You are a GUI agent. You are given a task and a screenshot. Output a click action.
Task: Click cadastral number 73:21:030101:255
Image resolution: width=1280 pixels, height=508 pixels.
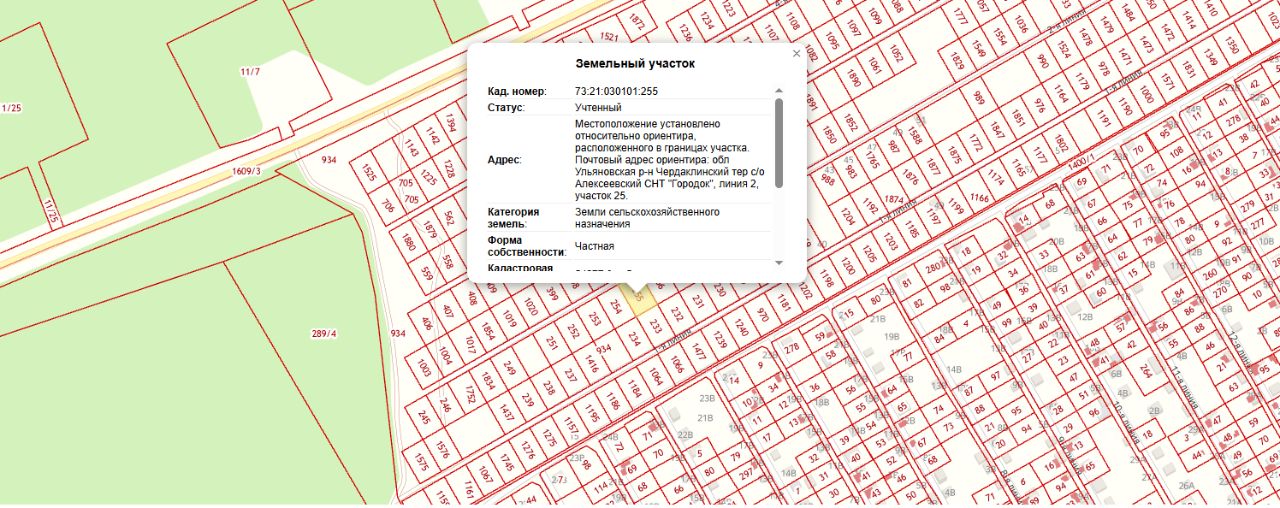click(x=616, y=92)
